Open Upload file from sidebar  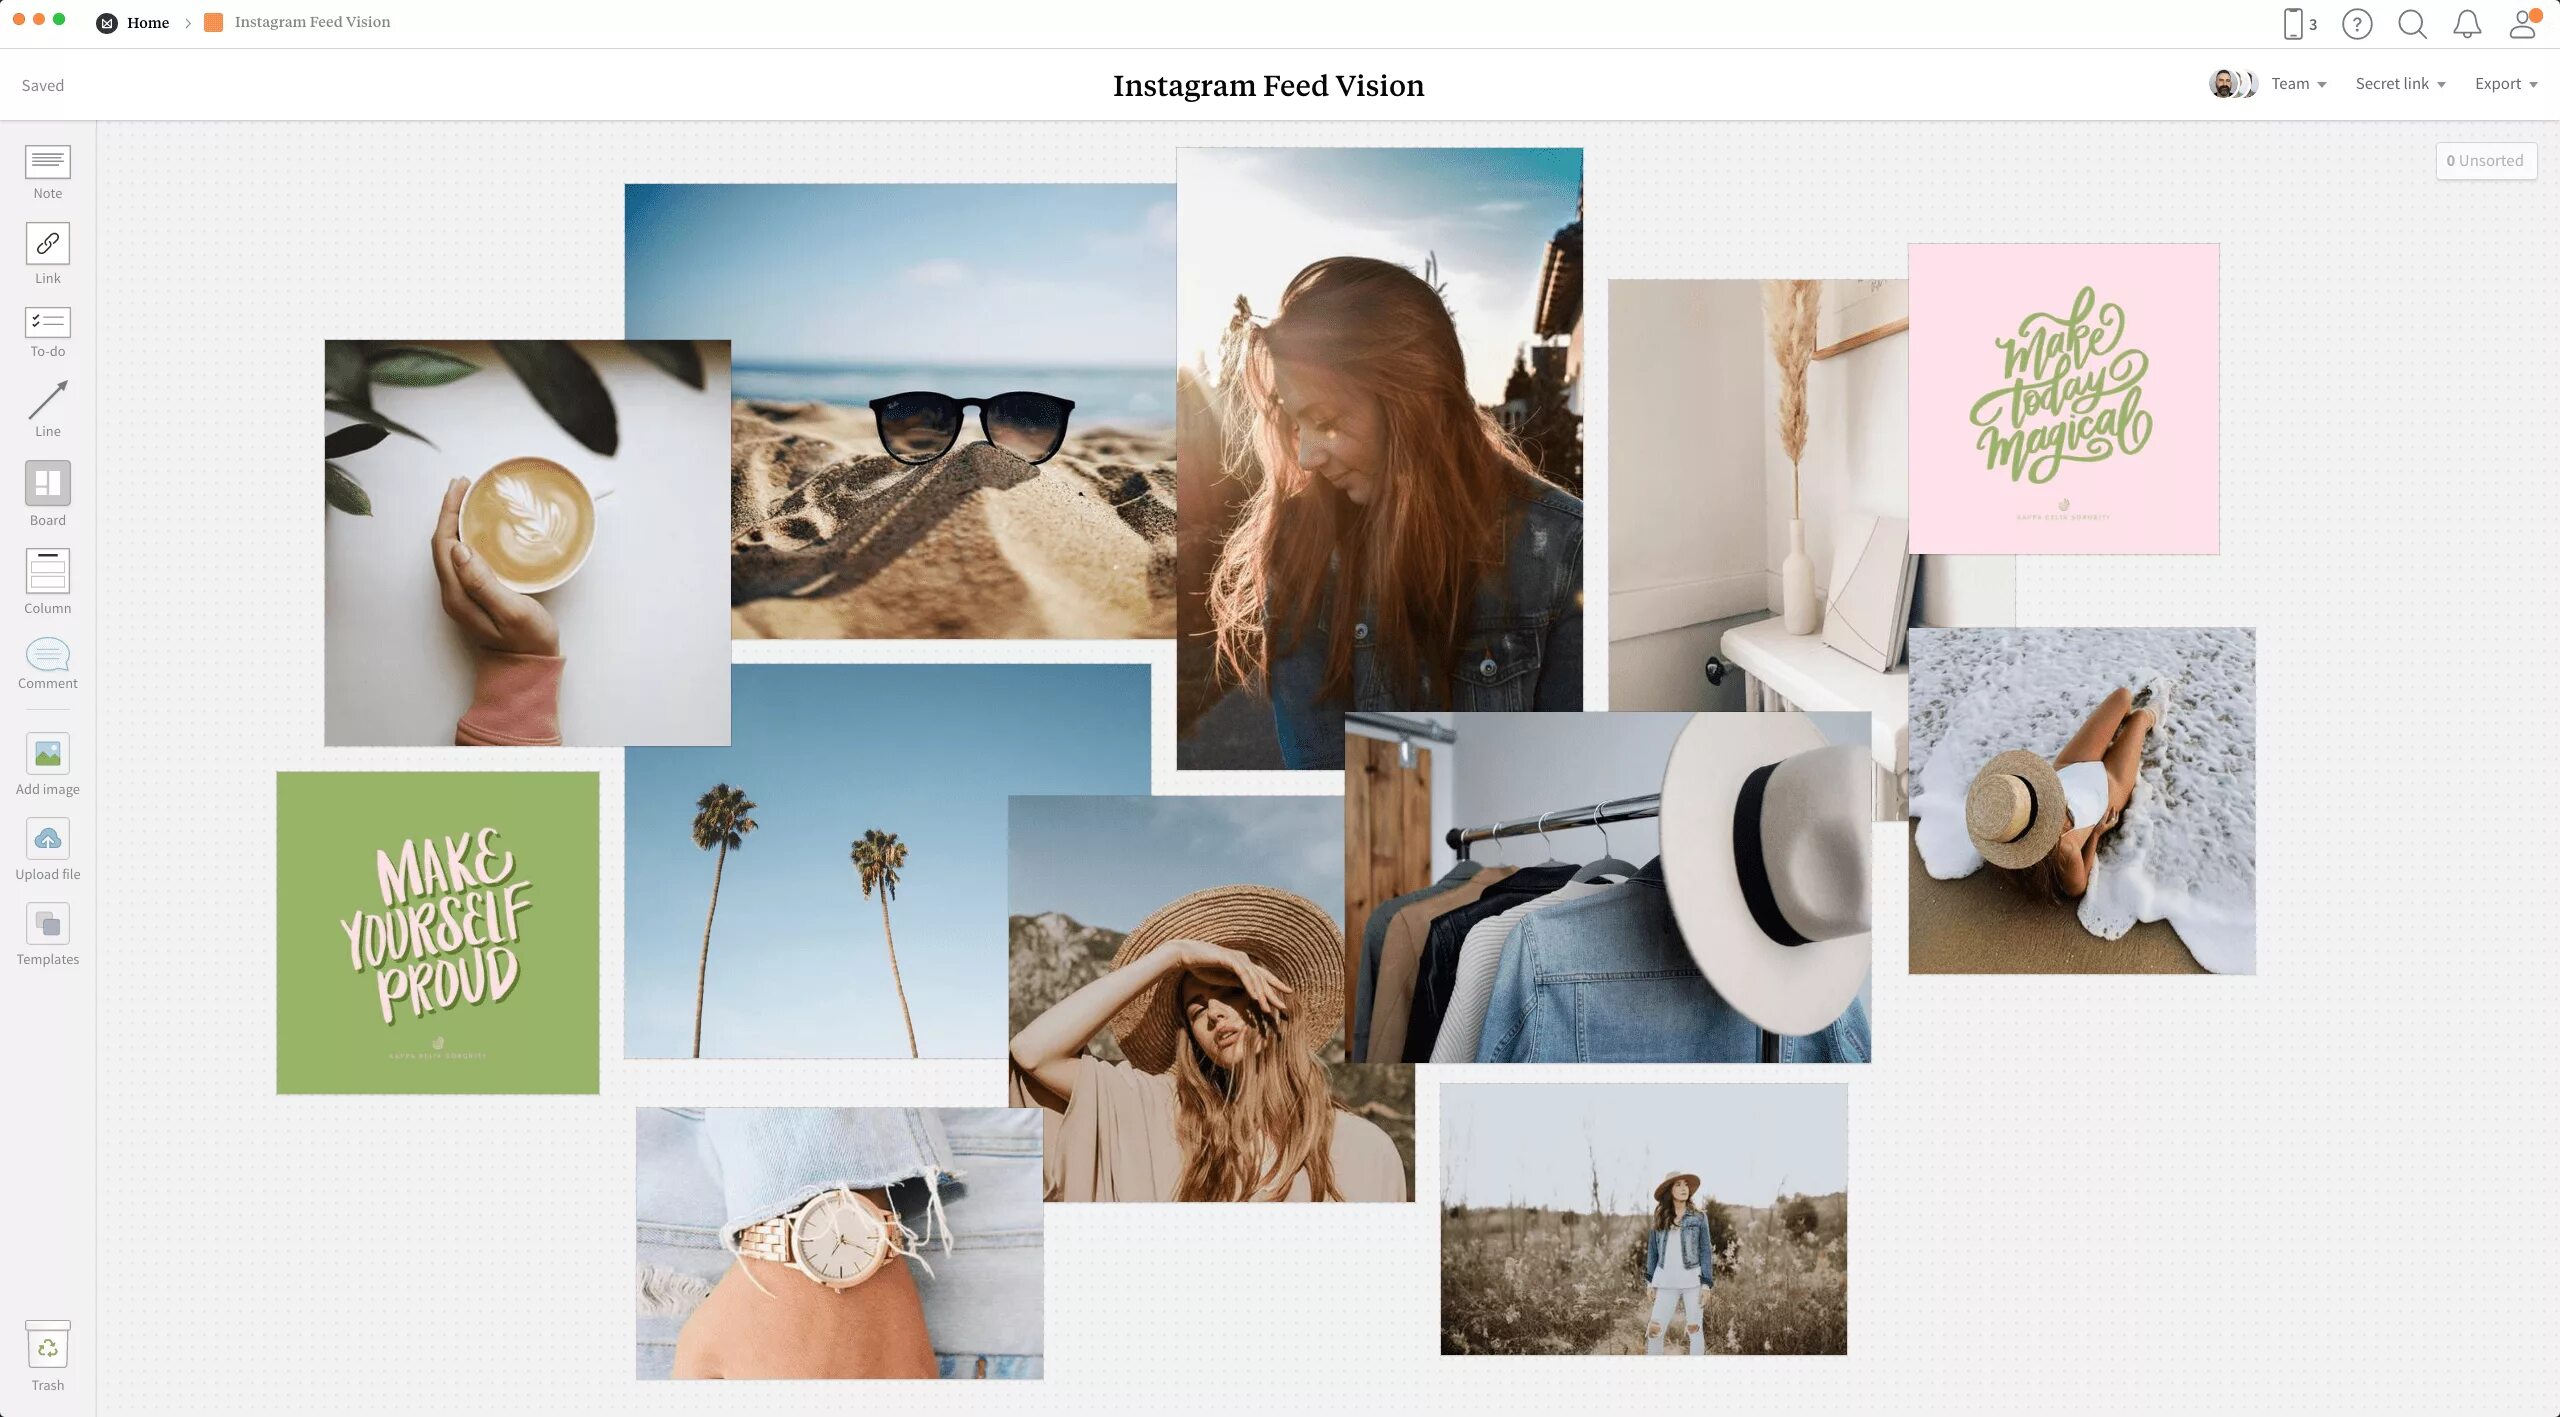[x=47, y=839]
